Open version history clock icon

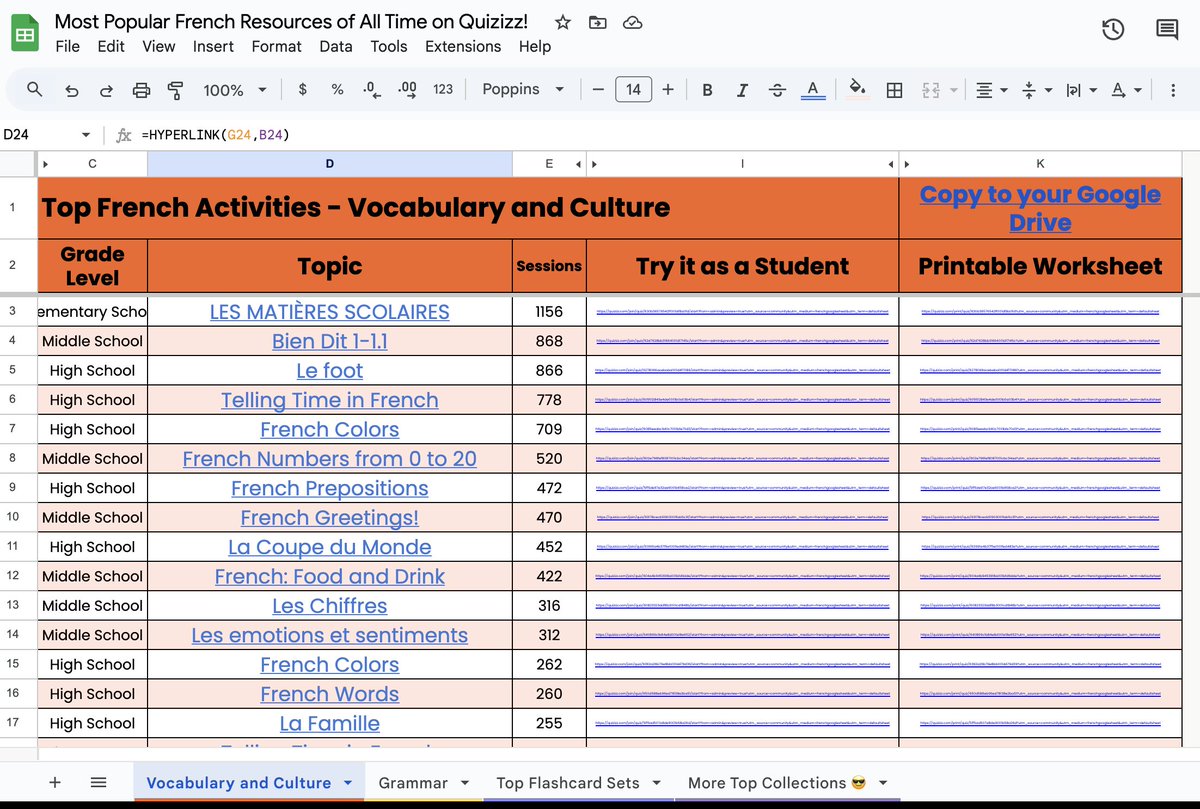pos(1113,30)
